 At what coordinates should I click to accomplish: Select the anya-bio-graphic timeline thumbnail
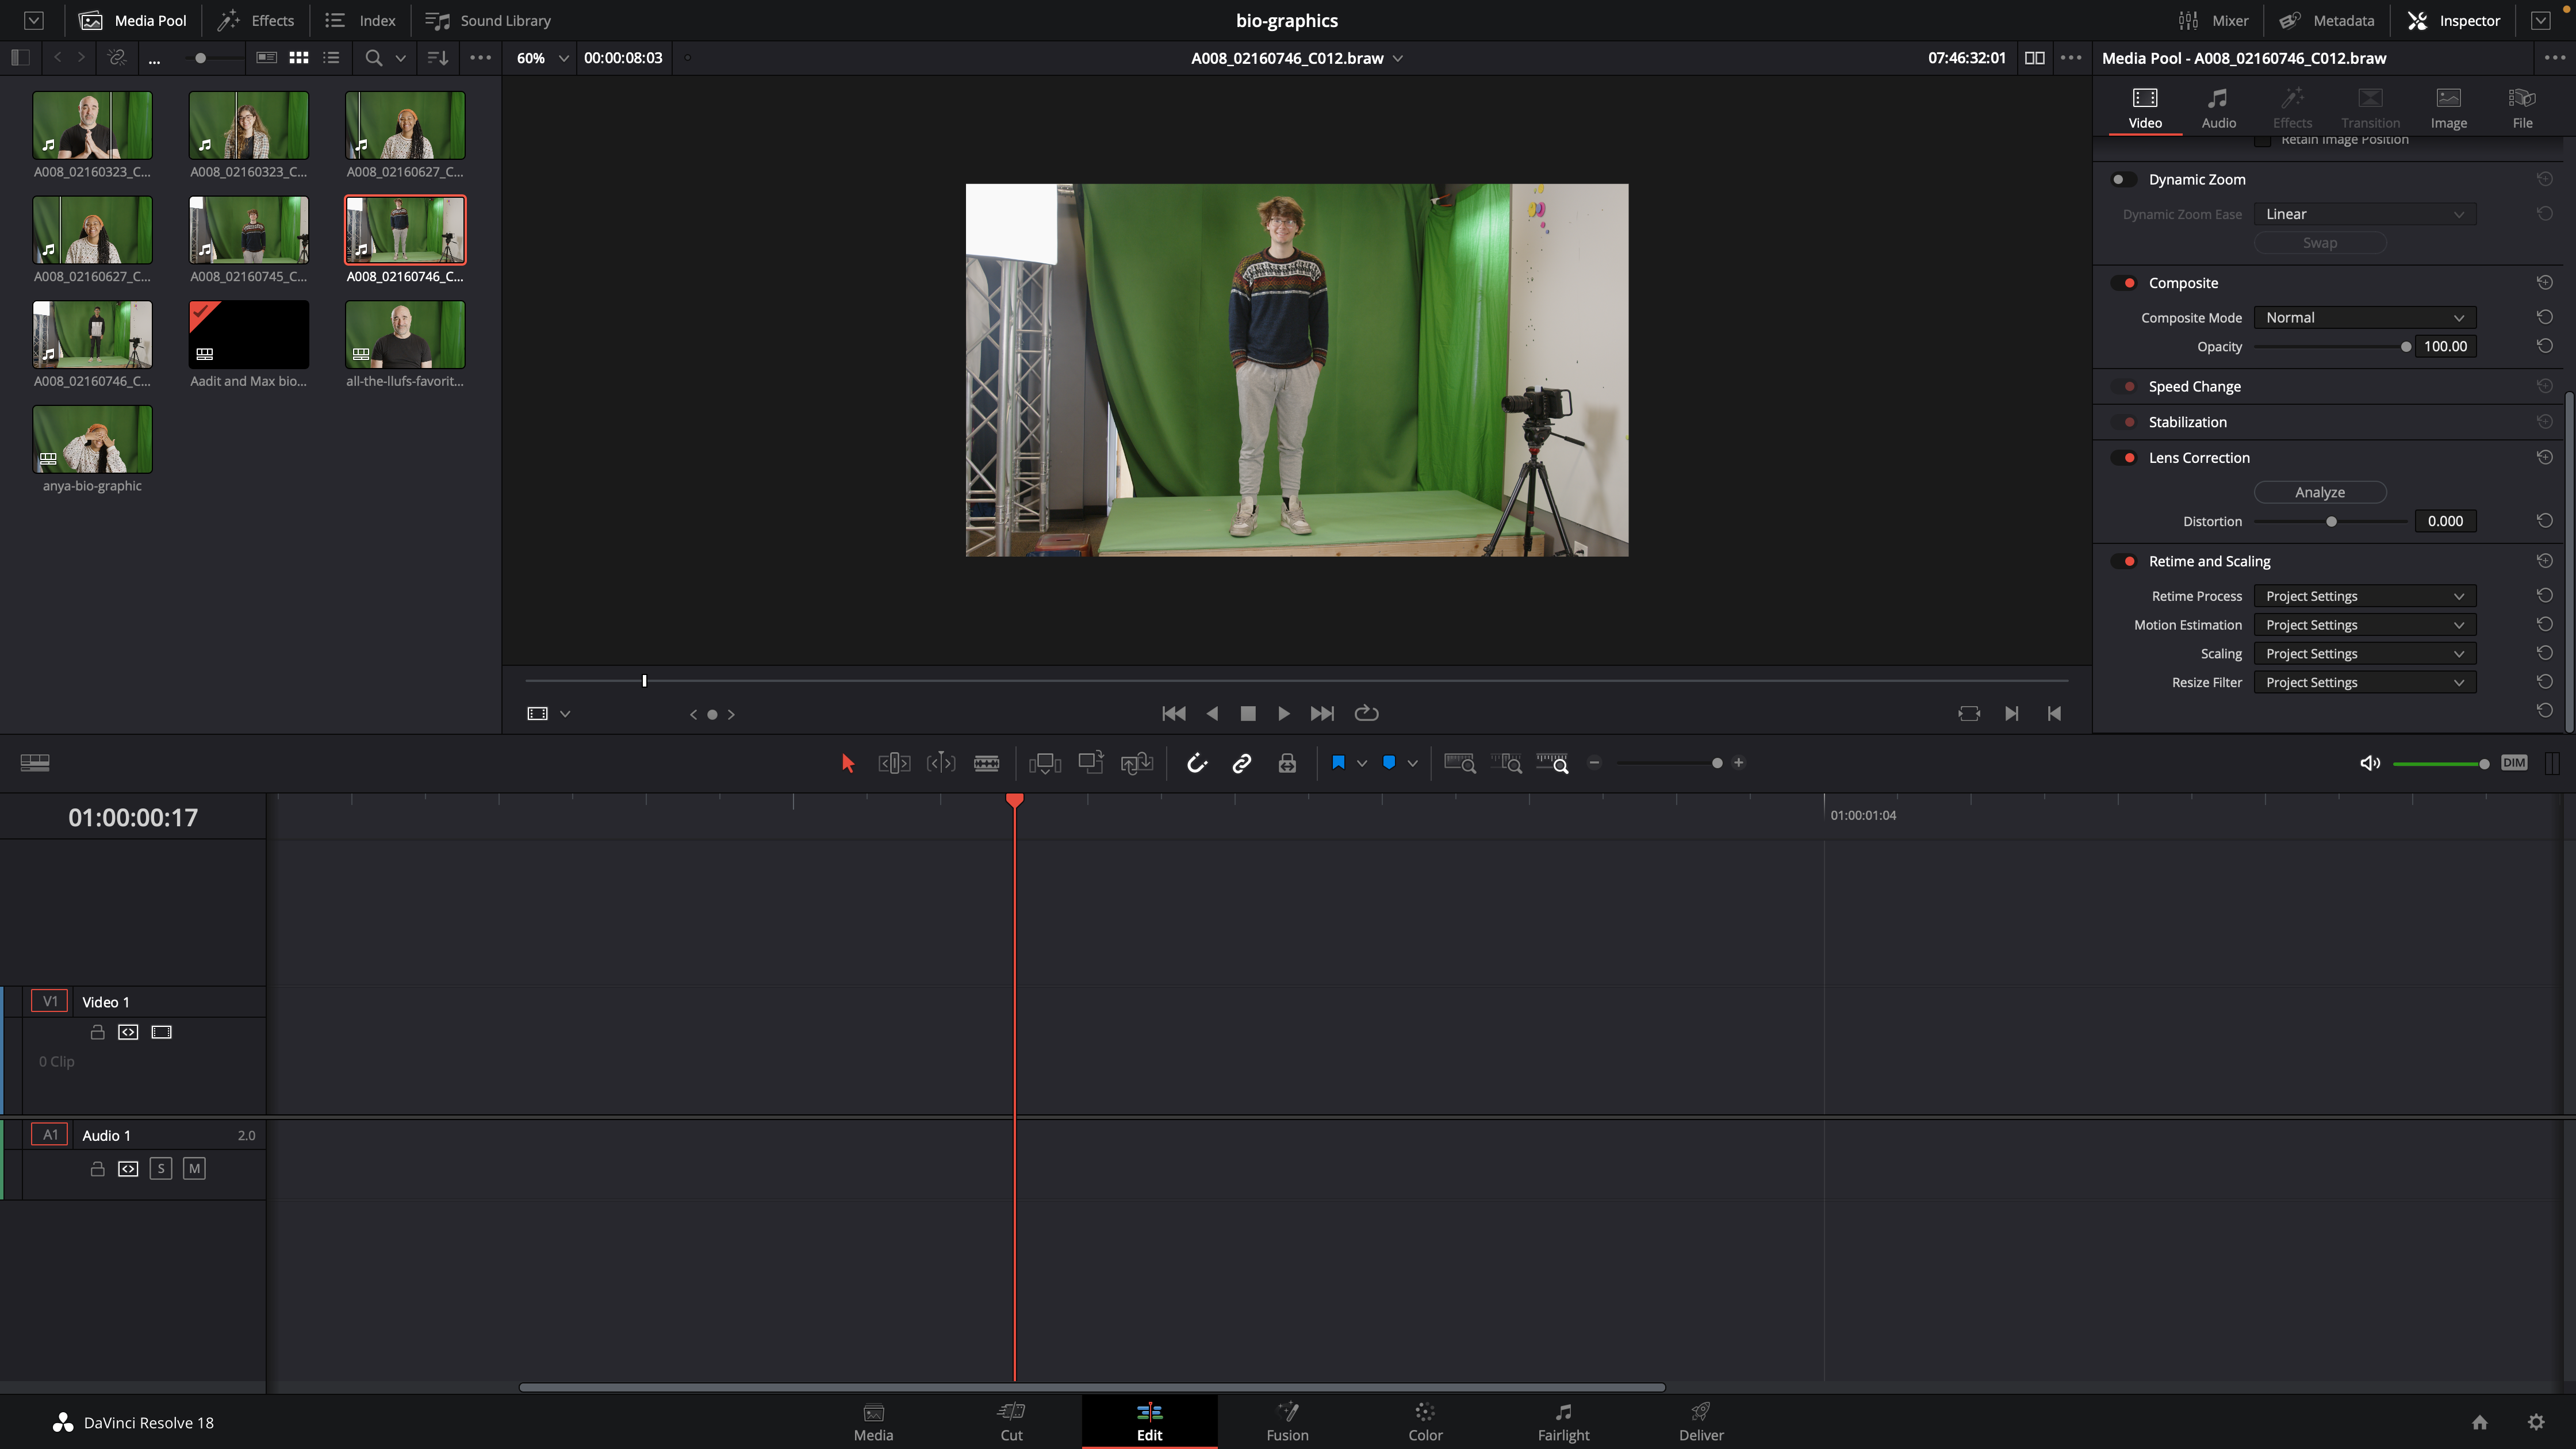(92, 440)
